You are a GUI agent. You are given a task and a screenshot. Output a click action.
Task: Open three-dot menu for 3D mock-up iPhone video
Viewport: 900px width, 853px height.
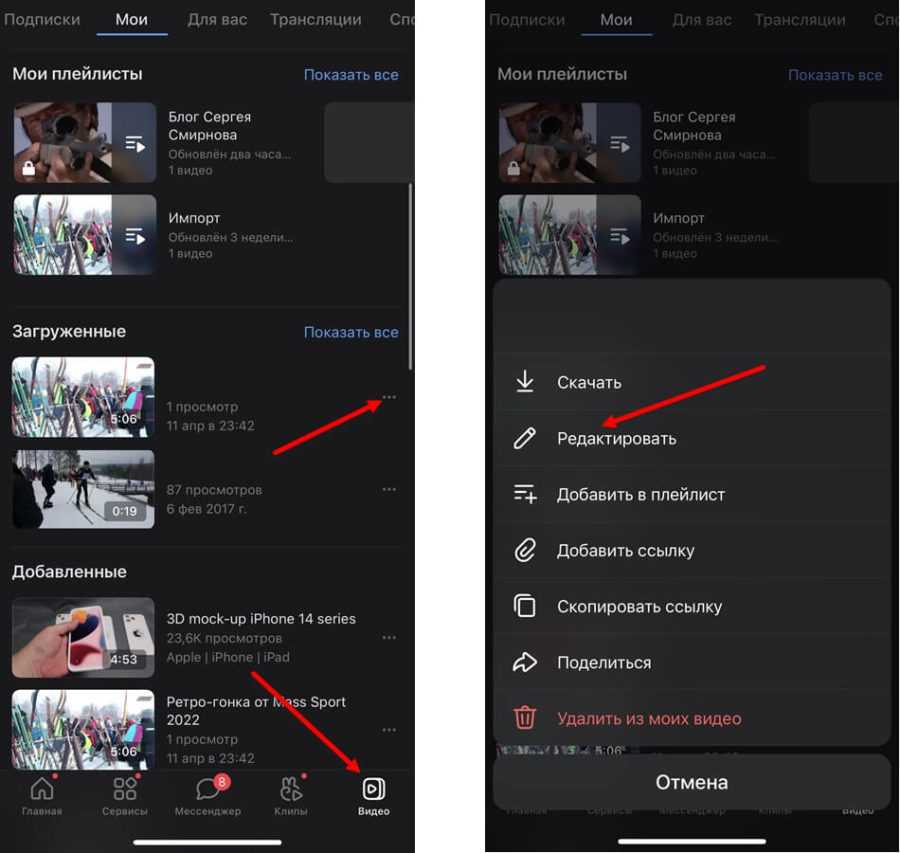tap(389, 638)
